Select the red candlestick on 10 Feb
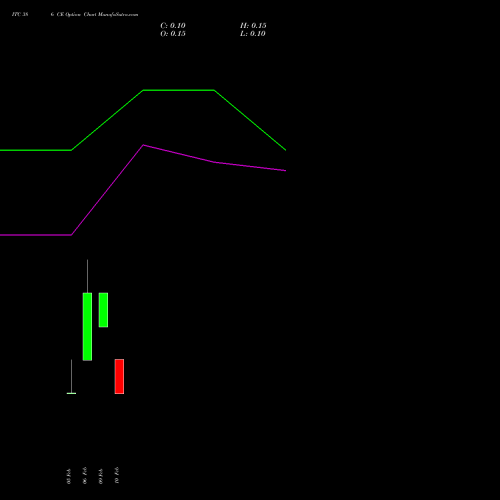The height and width of the screenshot is (500, 500). pos(119,376)
